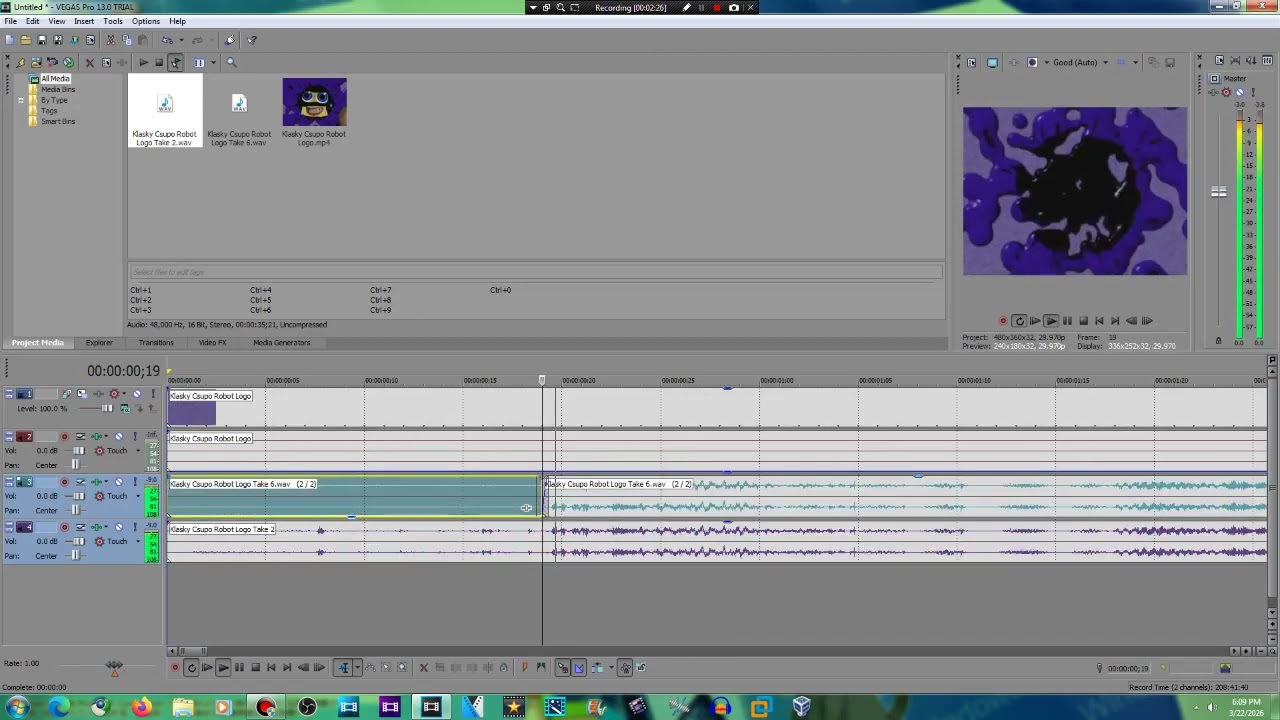Screen dimensions: 1280x720
Task: Invert track 3 phase icon
Action: coord(81,482)
